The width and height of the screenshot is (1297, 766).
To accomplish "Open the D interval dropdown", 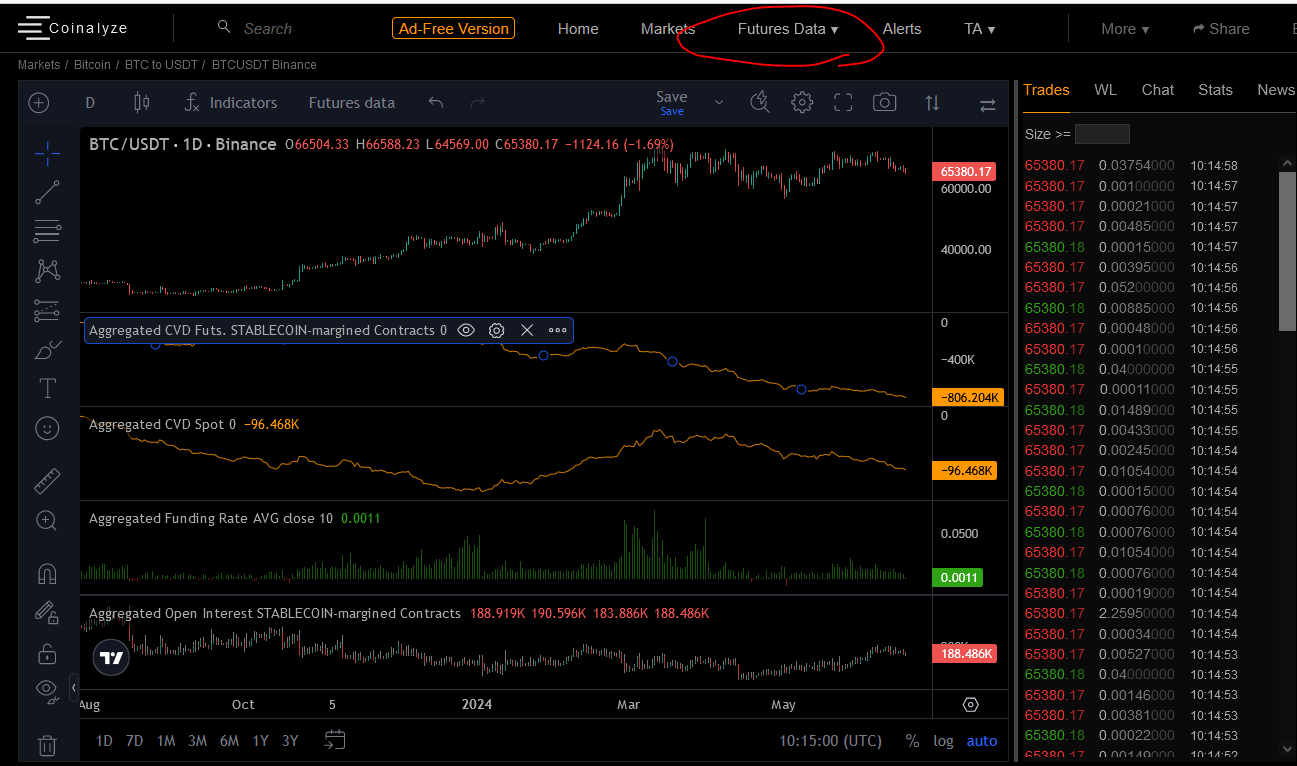I will tap(90, 102).
